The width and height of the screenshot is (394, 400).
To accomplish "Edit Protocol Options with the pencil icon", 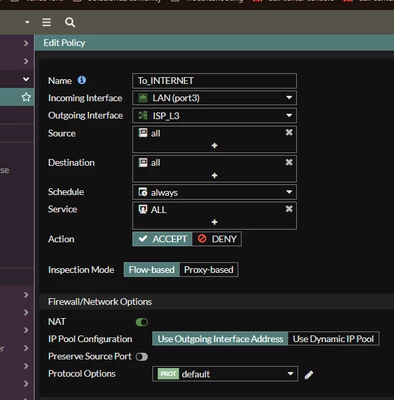I will tap(309, 375).
